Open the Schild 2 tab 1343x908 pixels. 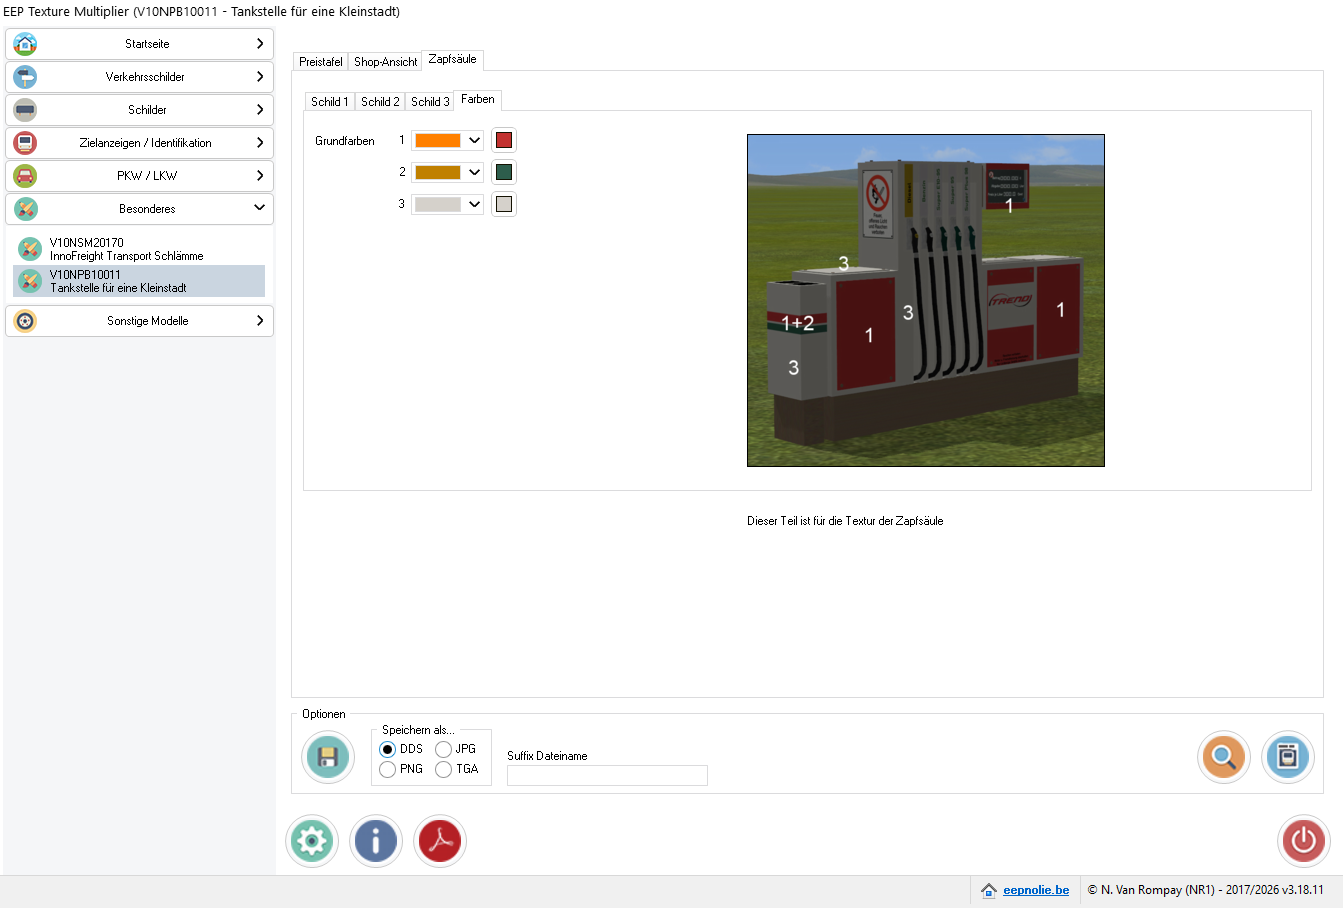tap(380, 101)
